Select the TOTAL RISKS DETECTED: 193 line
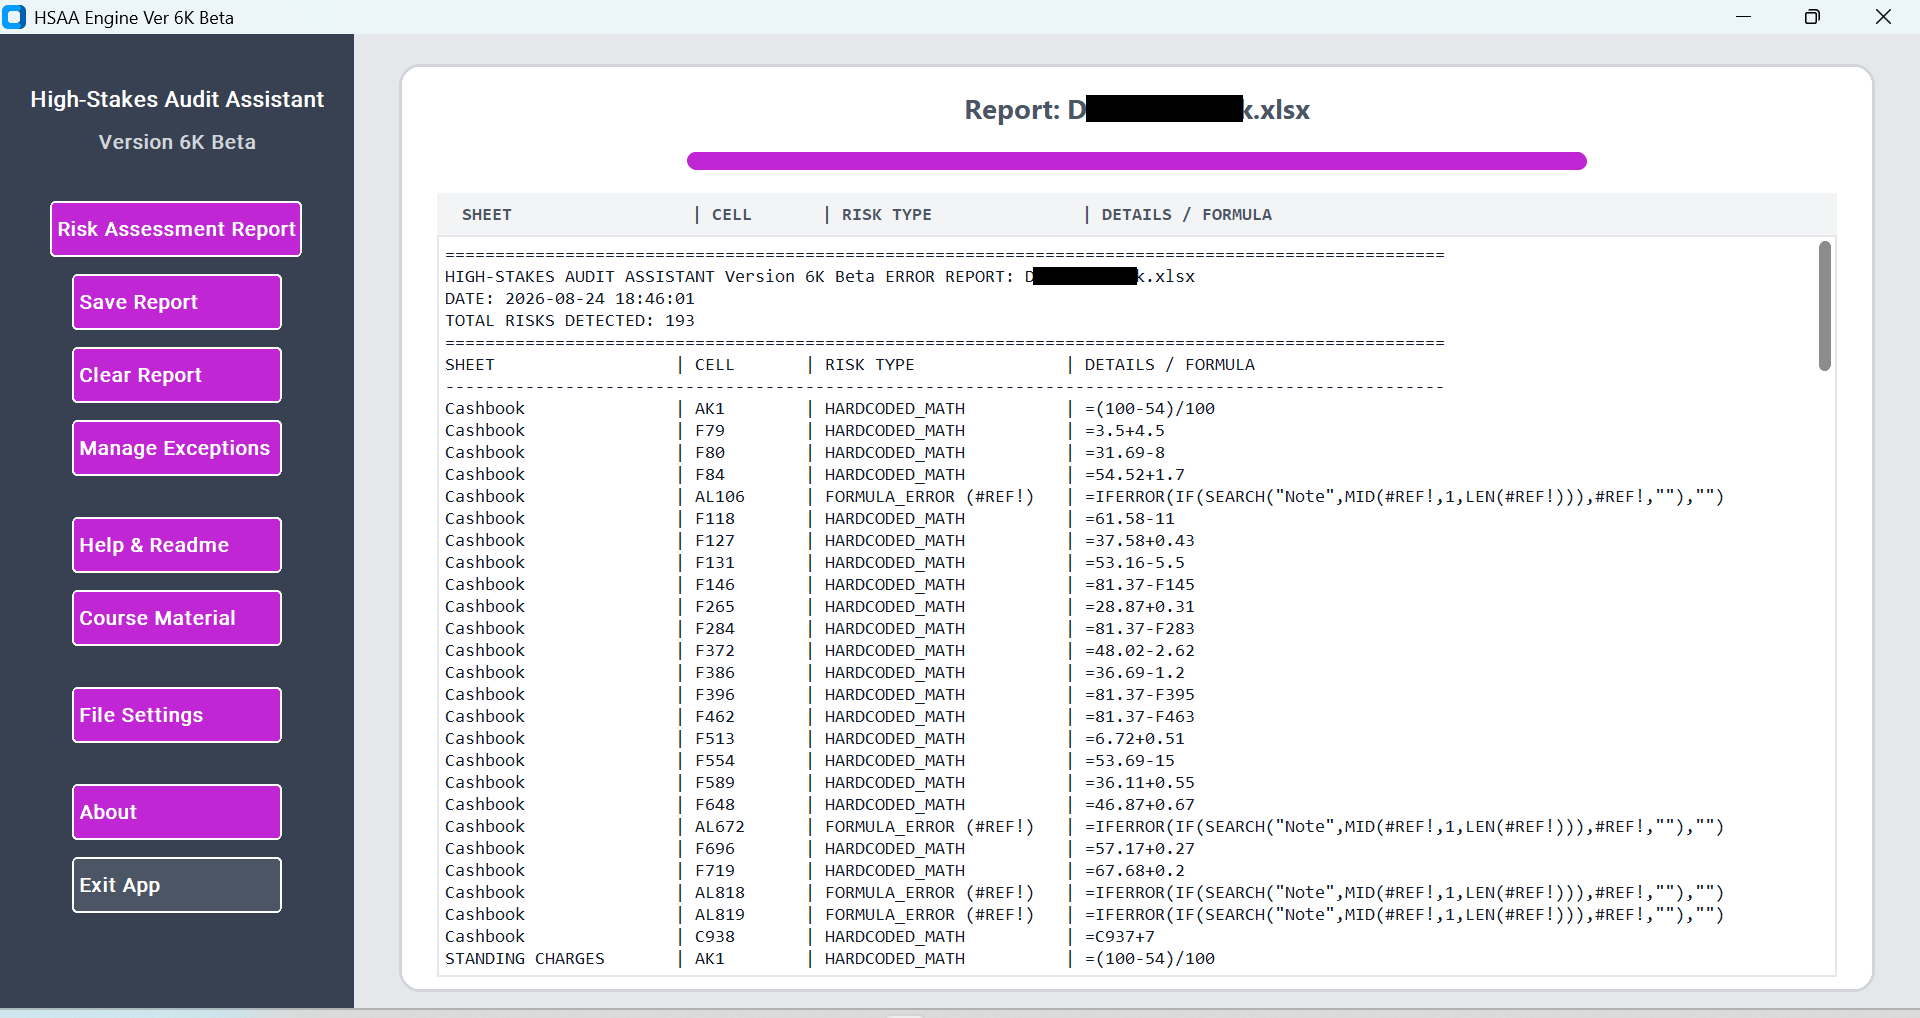The height and width of the screenshot is (1018, 1920). pyautogui.click(x=570, y=321)
